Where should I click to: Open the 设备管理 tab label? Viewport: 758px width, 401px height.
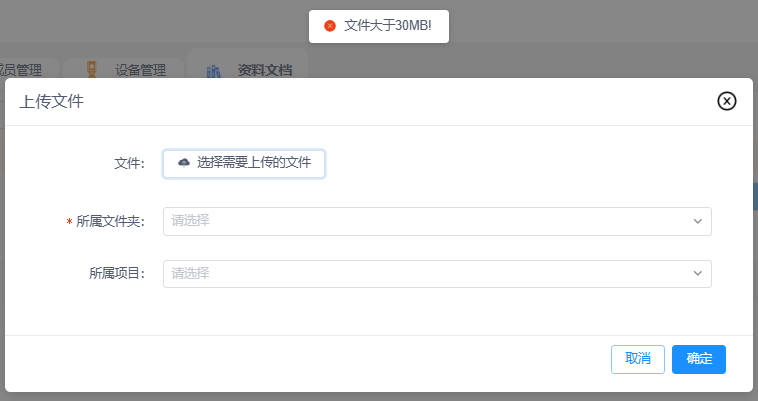pyautogui.click(x=140, y=71)
